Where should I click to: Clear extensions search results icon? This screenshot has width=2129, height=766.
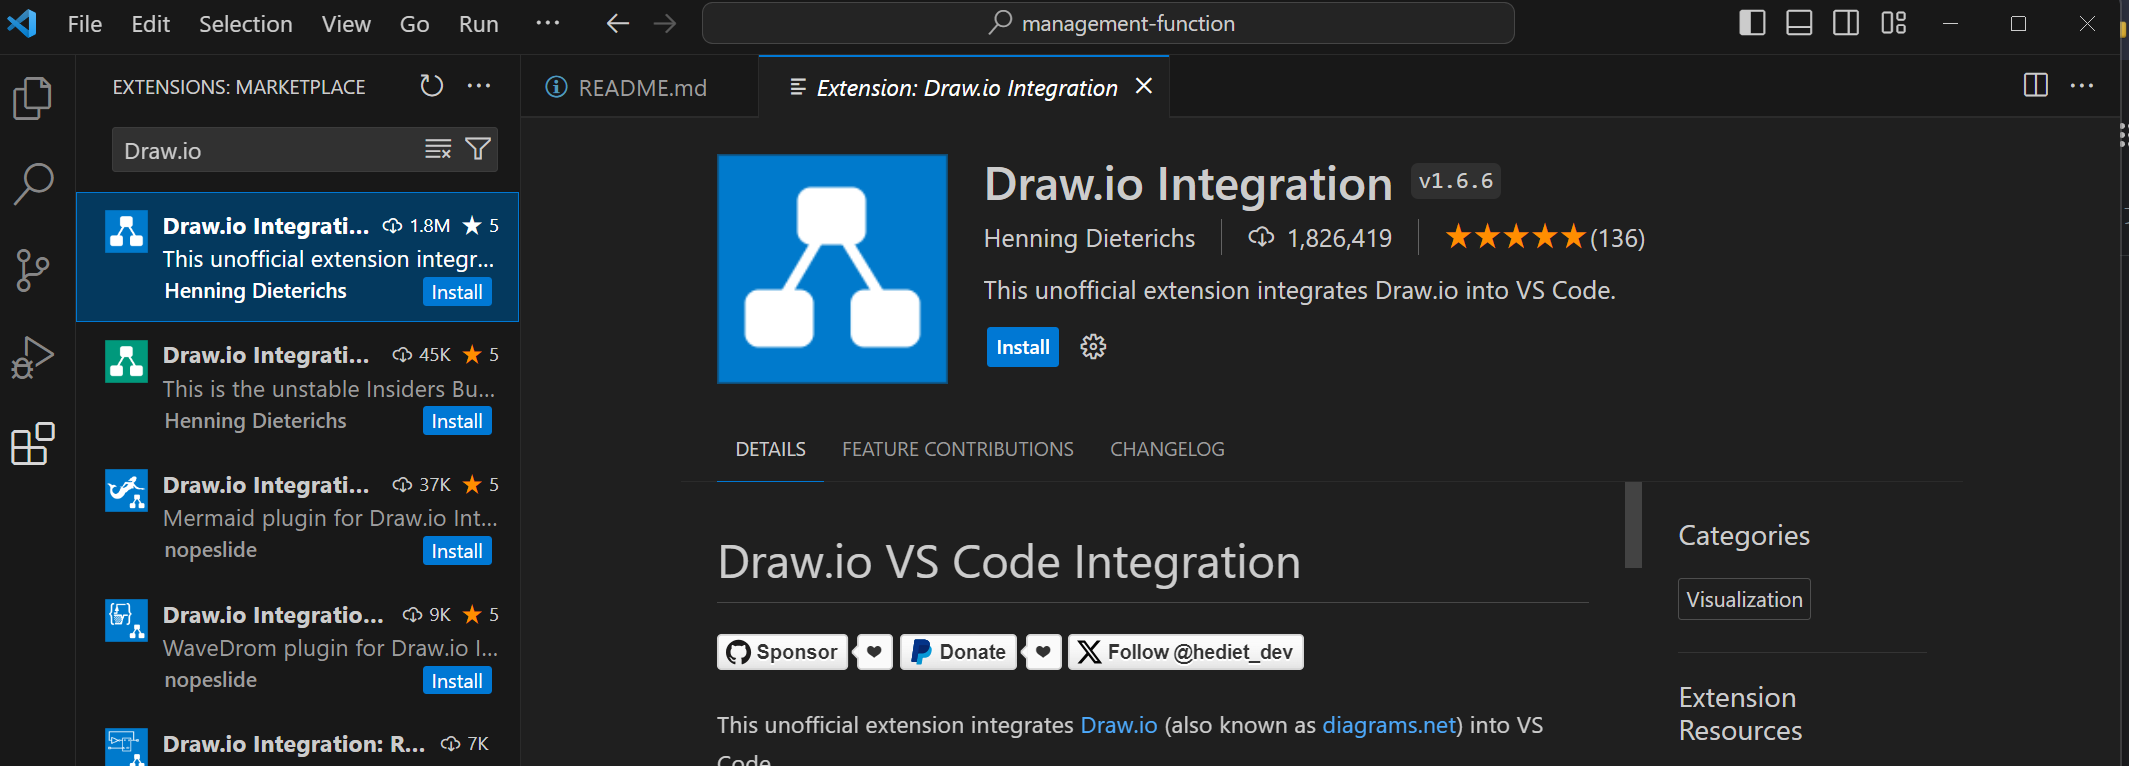coord(438,150)
